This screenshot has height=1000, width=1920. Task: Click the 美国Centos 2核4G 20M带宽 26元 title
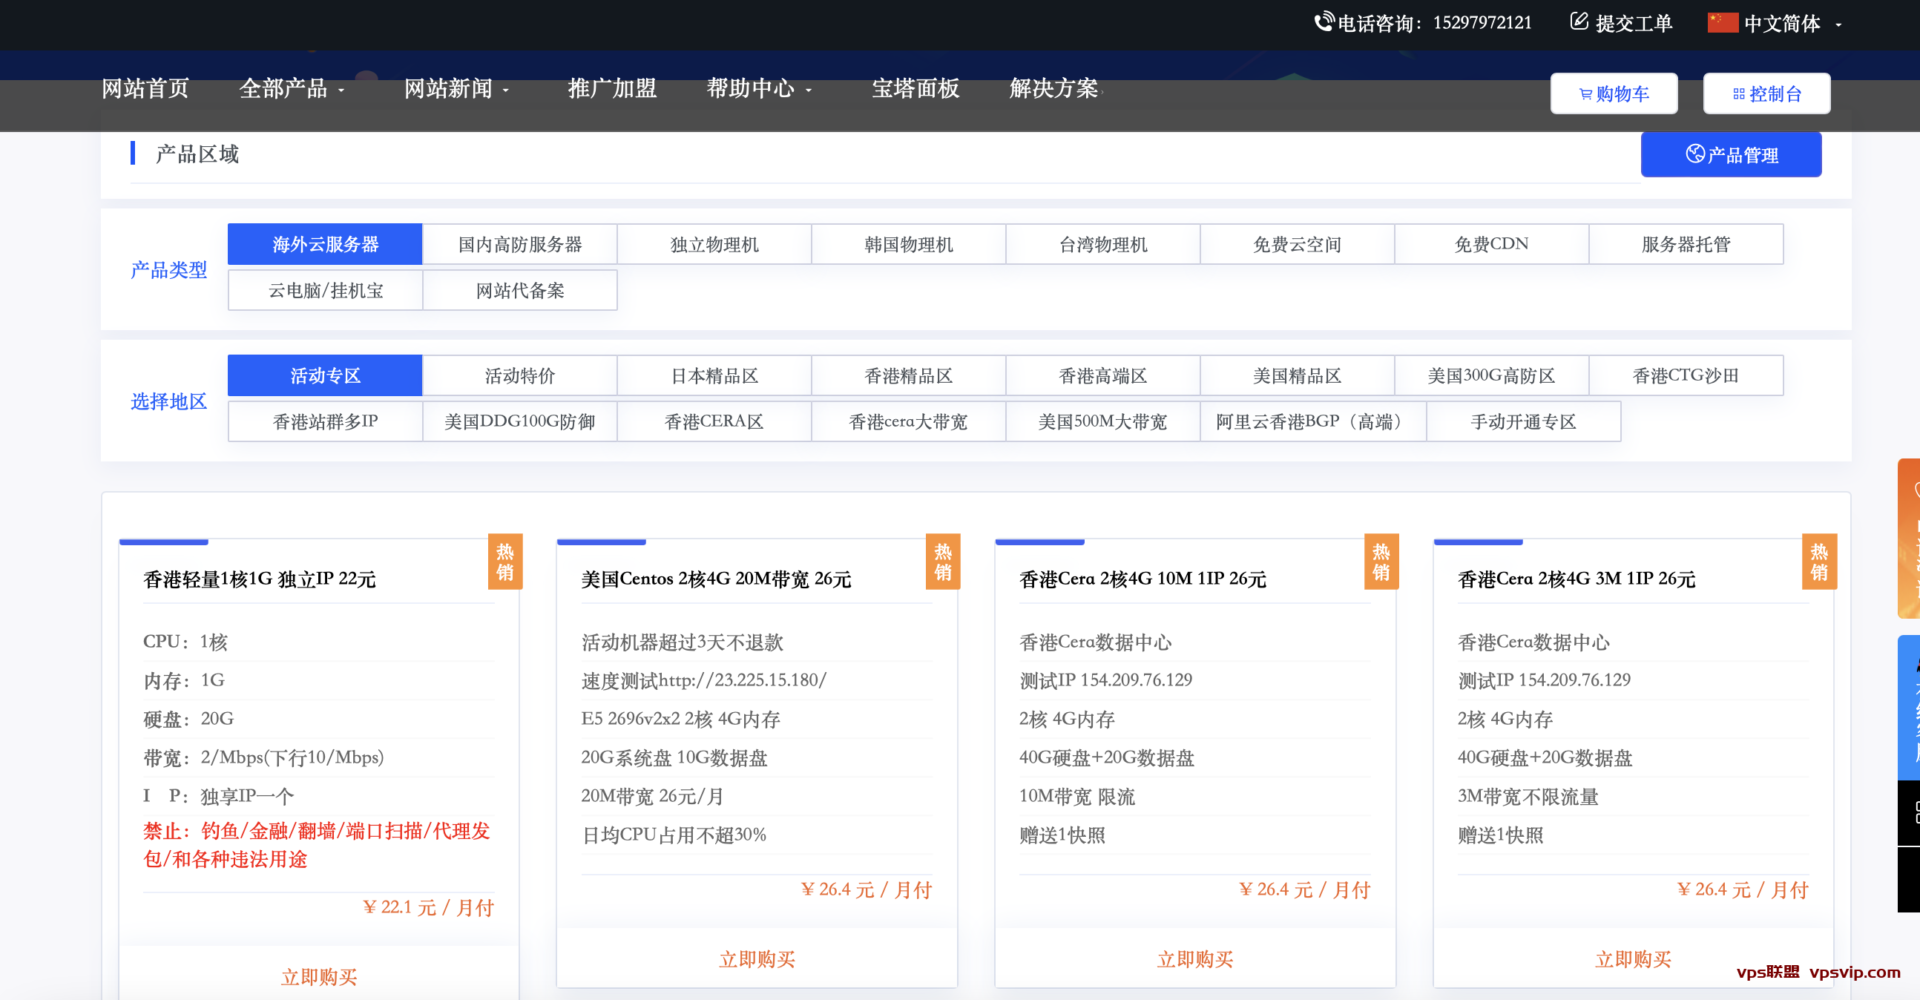[716, 579]
